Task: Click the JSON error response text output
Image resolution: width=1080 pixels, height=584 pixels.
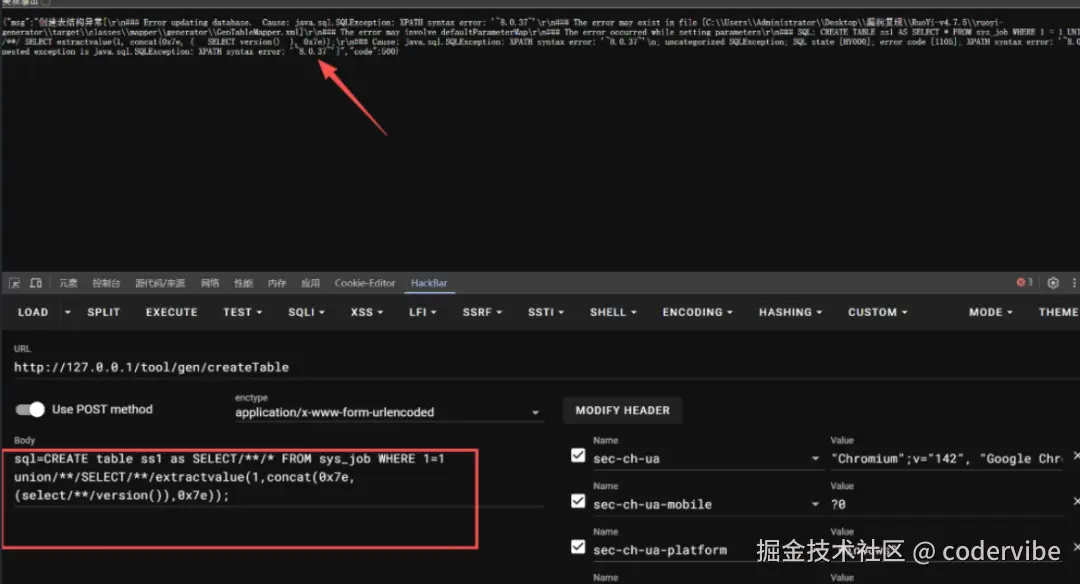Action: click(x=540, y=37)
